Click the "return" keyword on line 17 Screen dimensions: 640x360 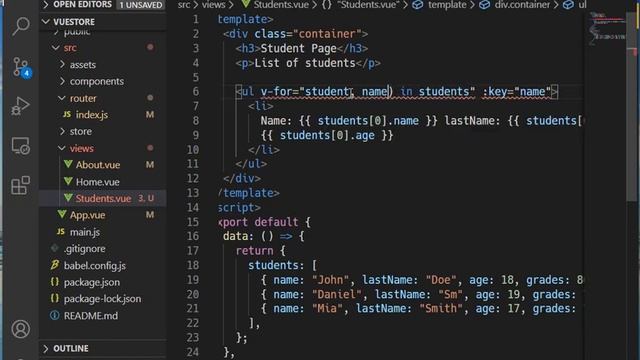pyautogui.click(x=254, y=251)
